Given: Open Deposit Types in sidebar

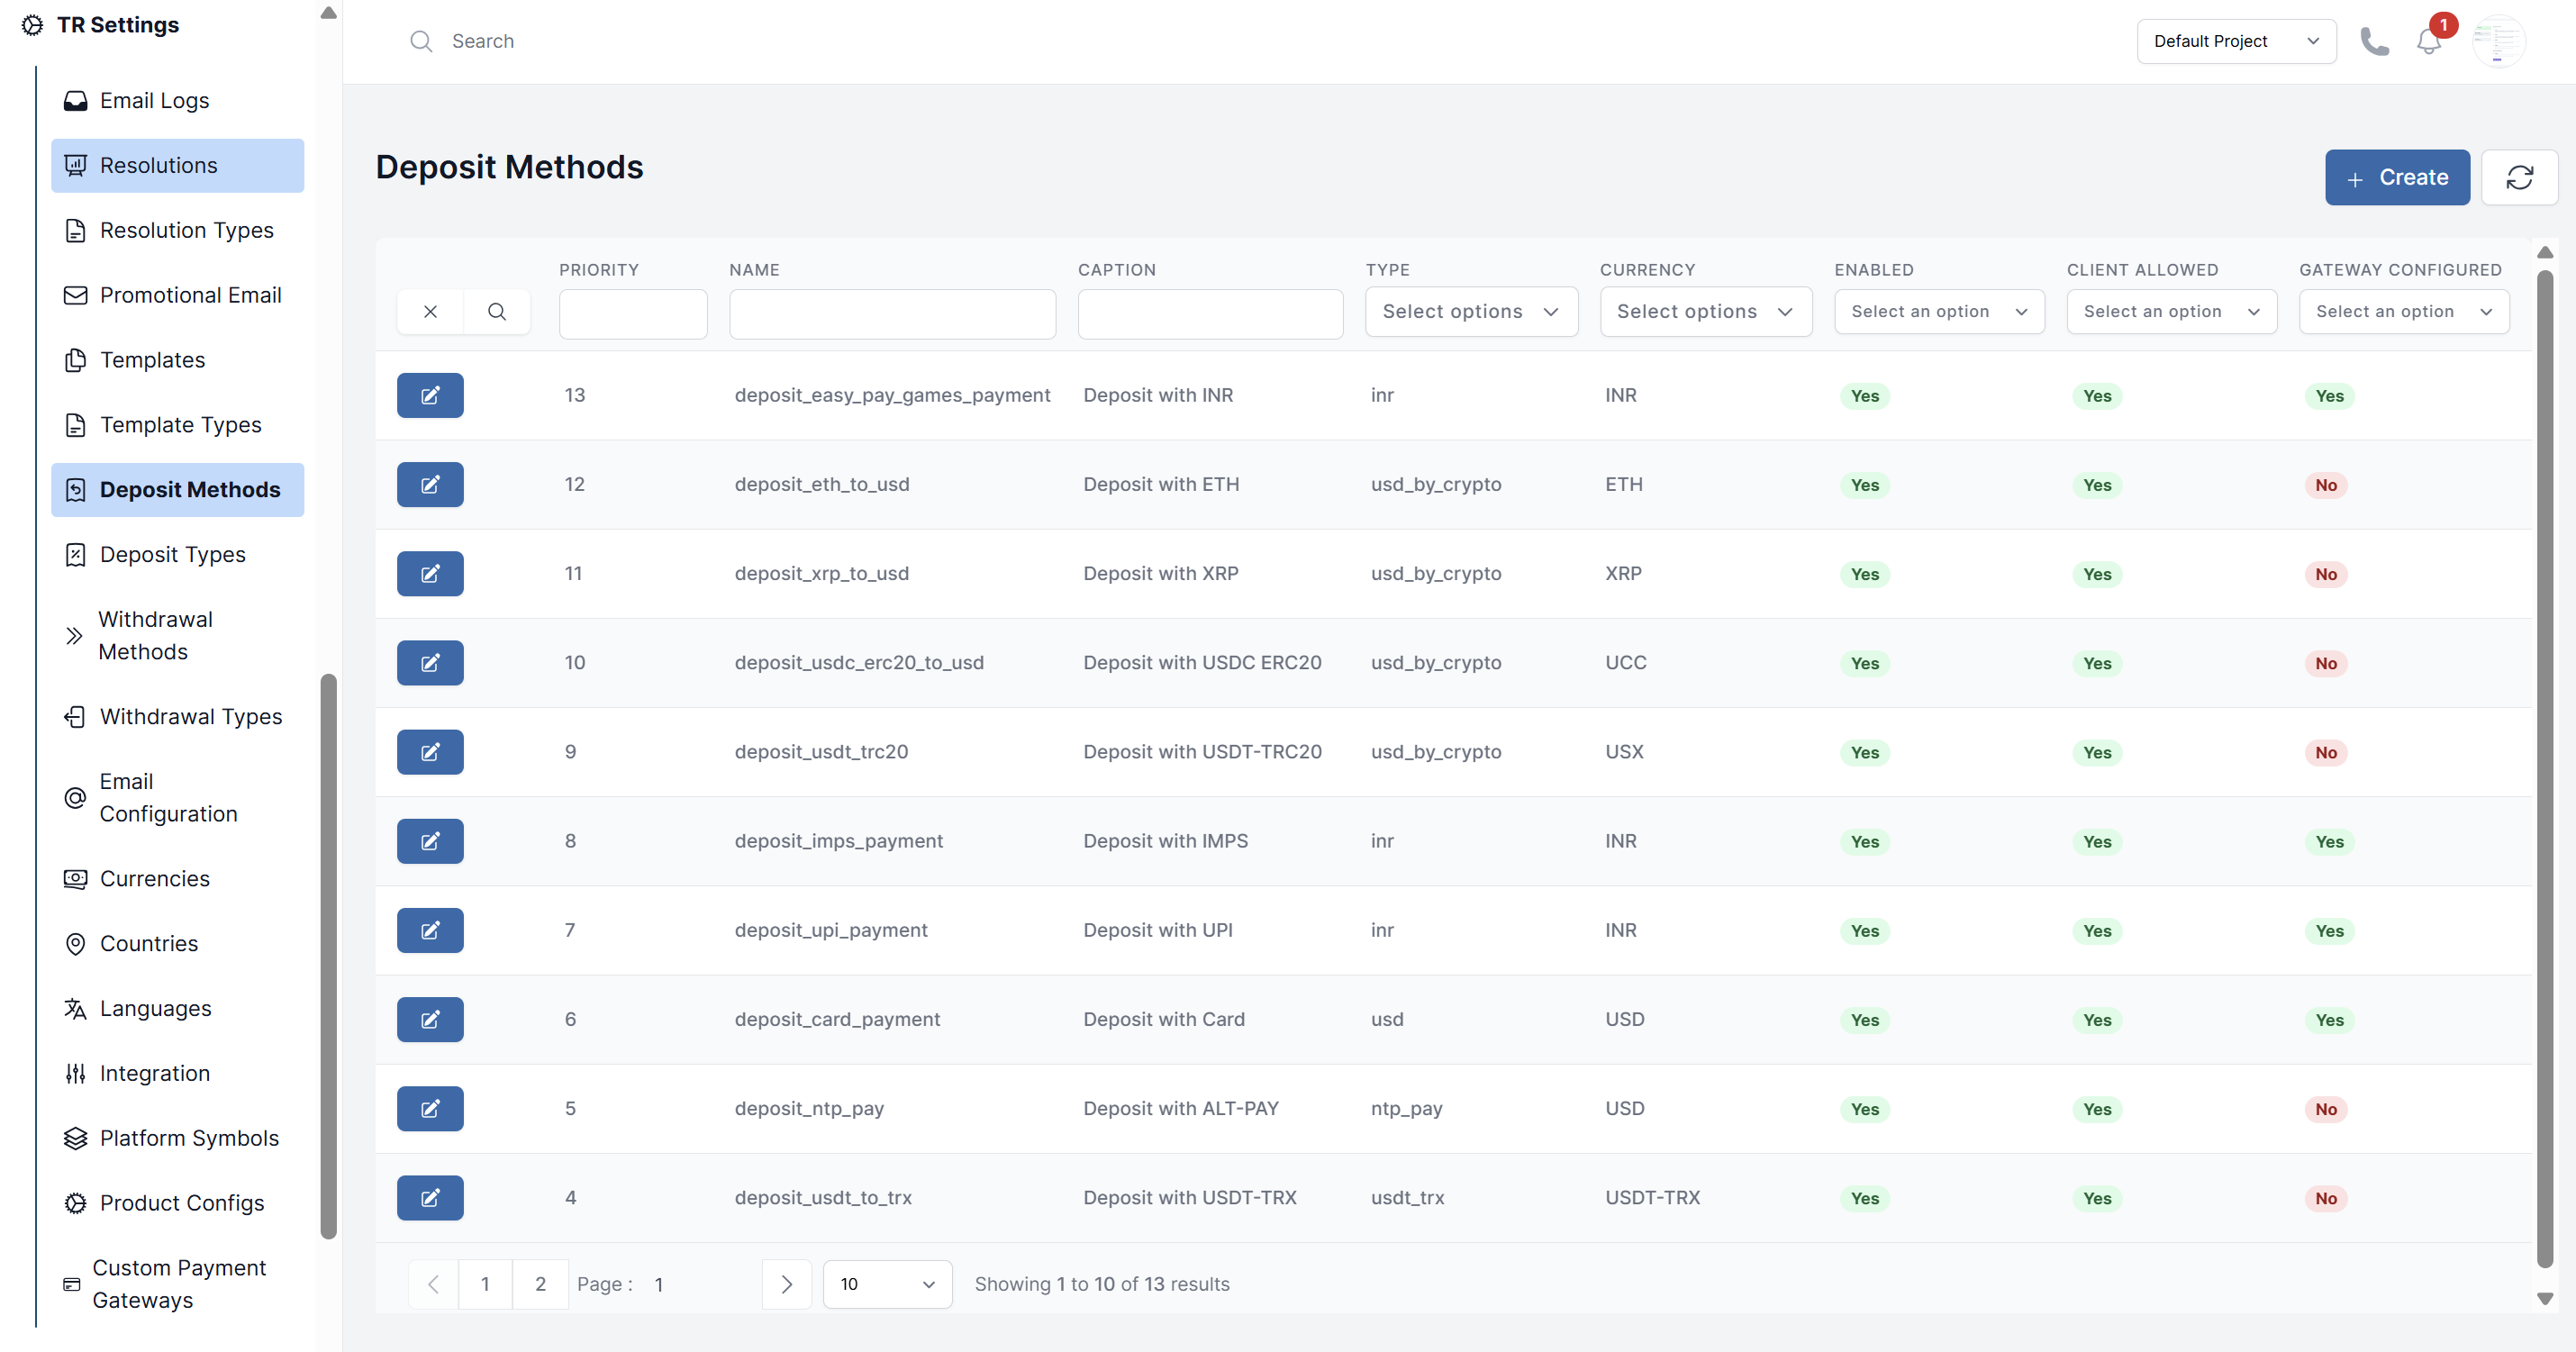Looking at the screenshot, I should point(178,554).
